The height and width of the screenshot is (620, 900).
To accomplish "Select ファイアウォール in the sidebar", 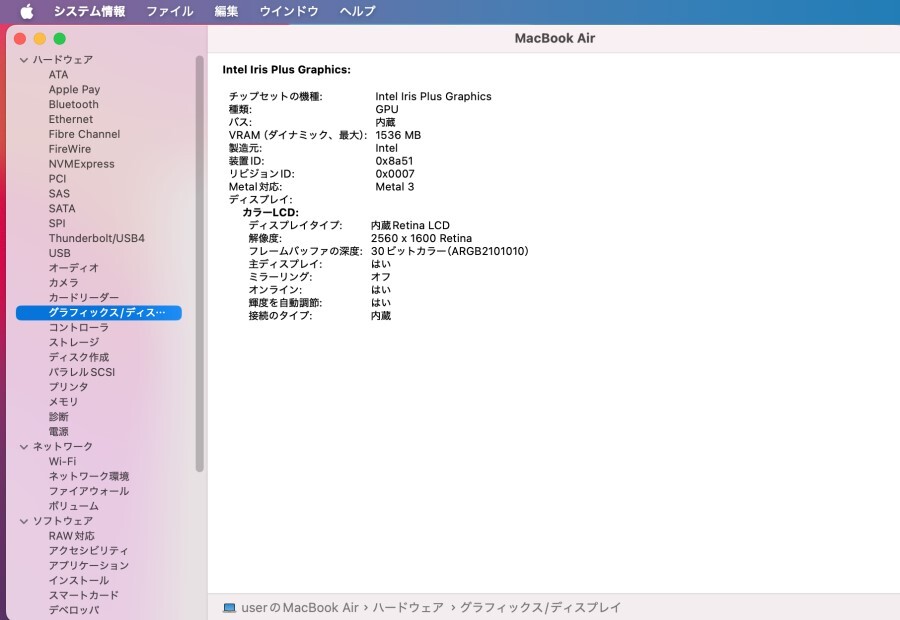I will (88, 491).
